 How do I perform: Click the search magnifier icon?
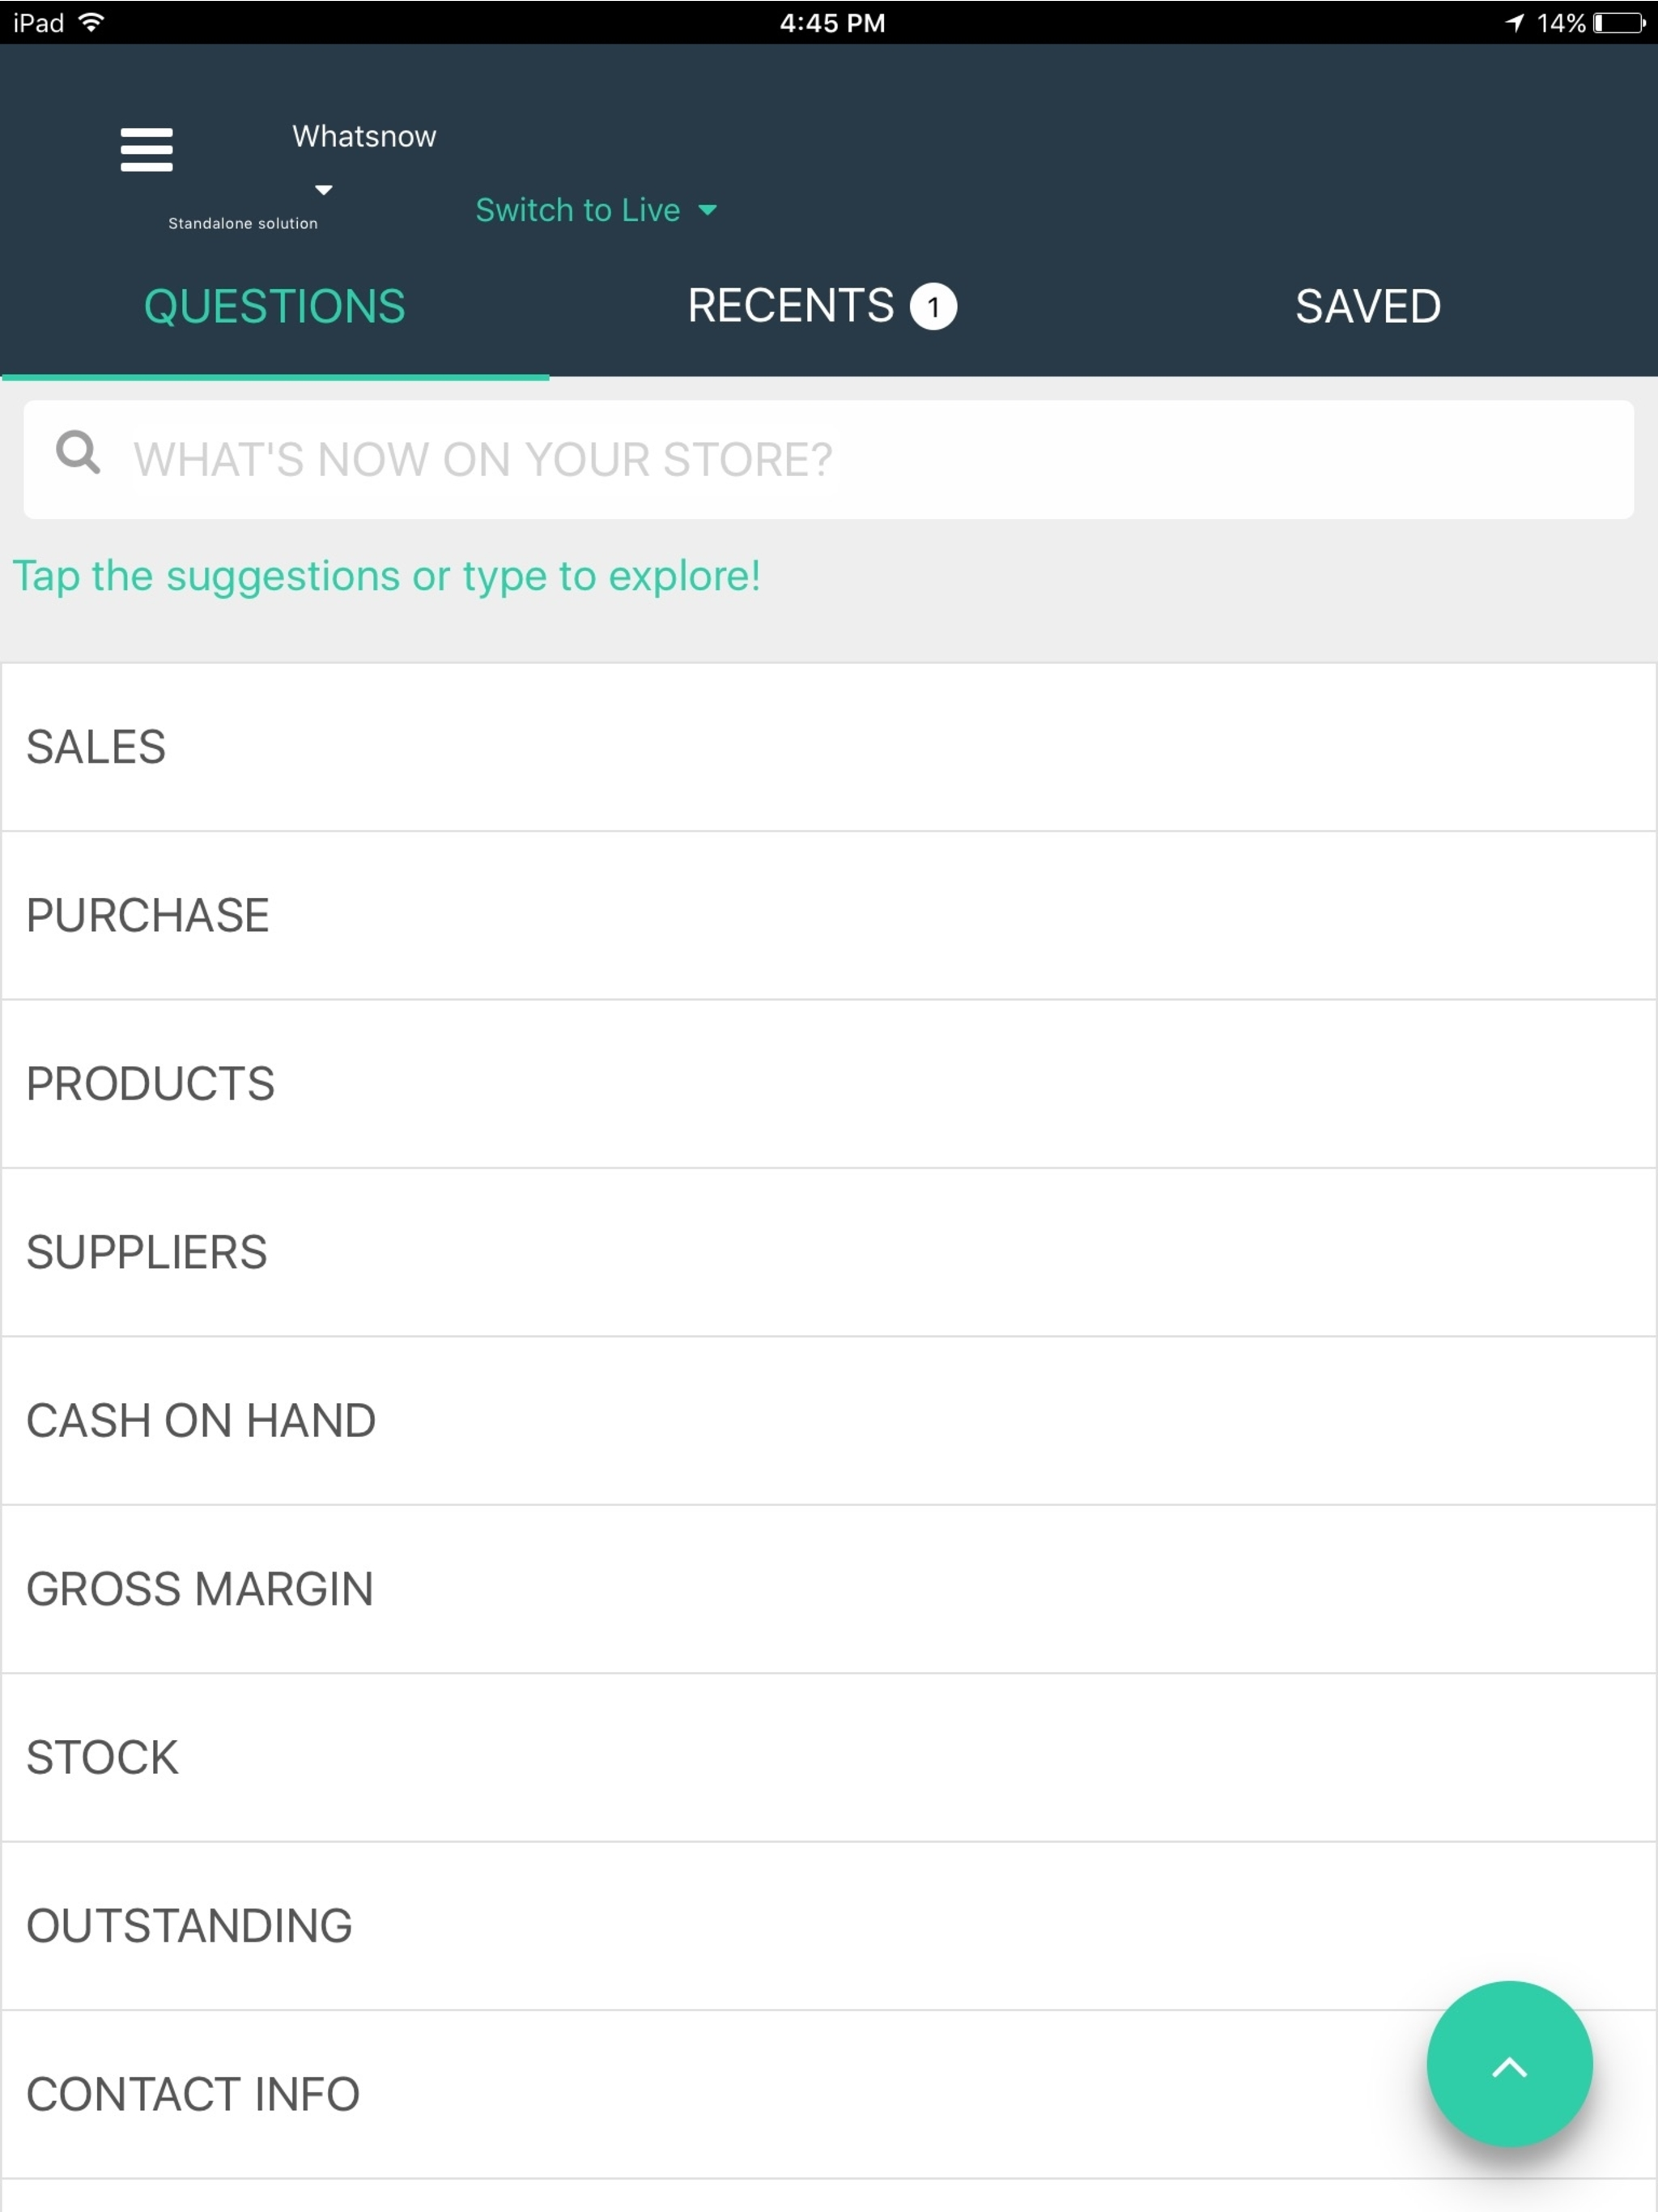pyautogui.click(x=78, y=452)
